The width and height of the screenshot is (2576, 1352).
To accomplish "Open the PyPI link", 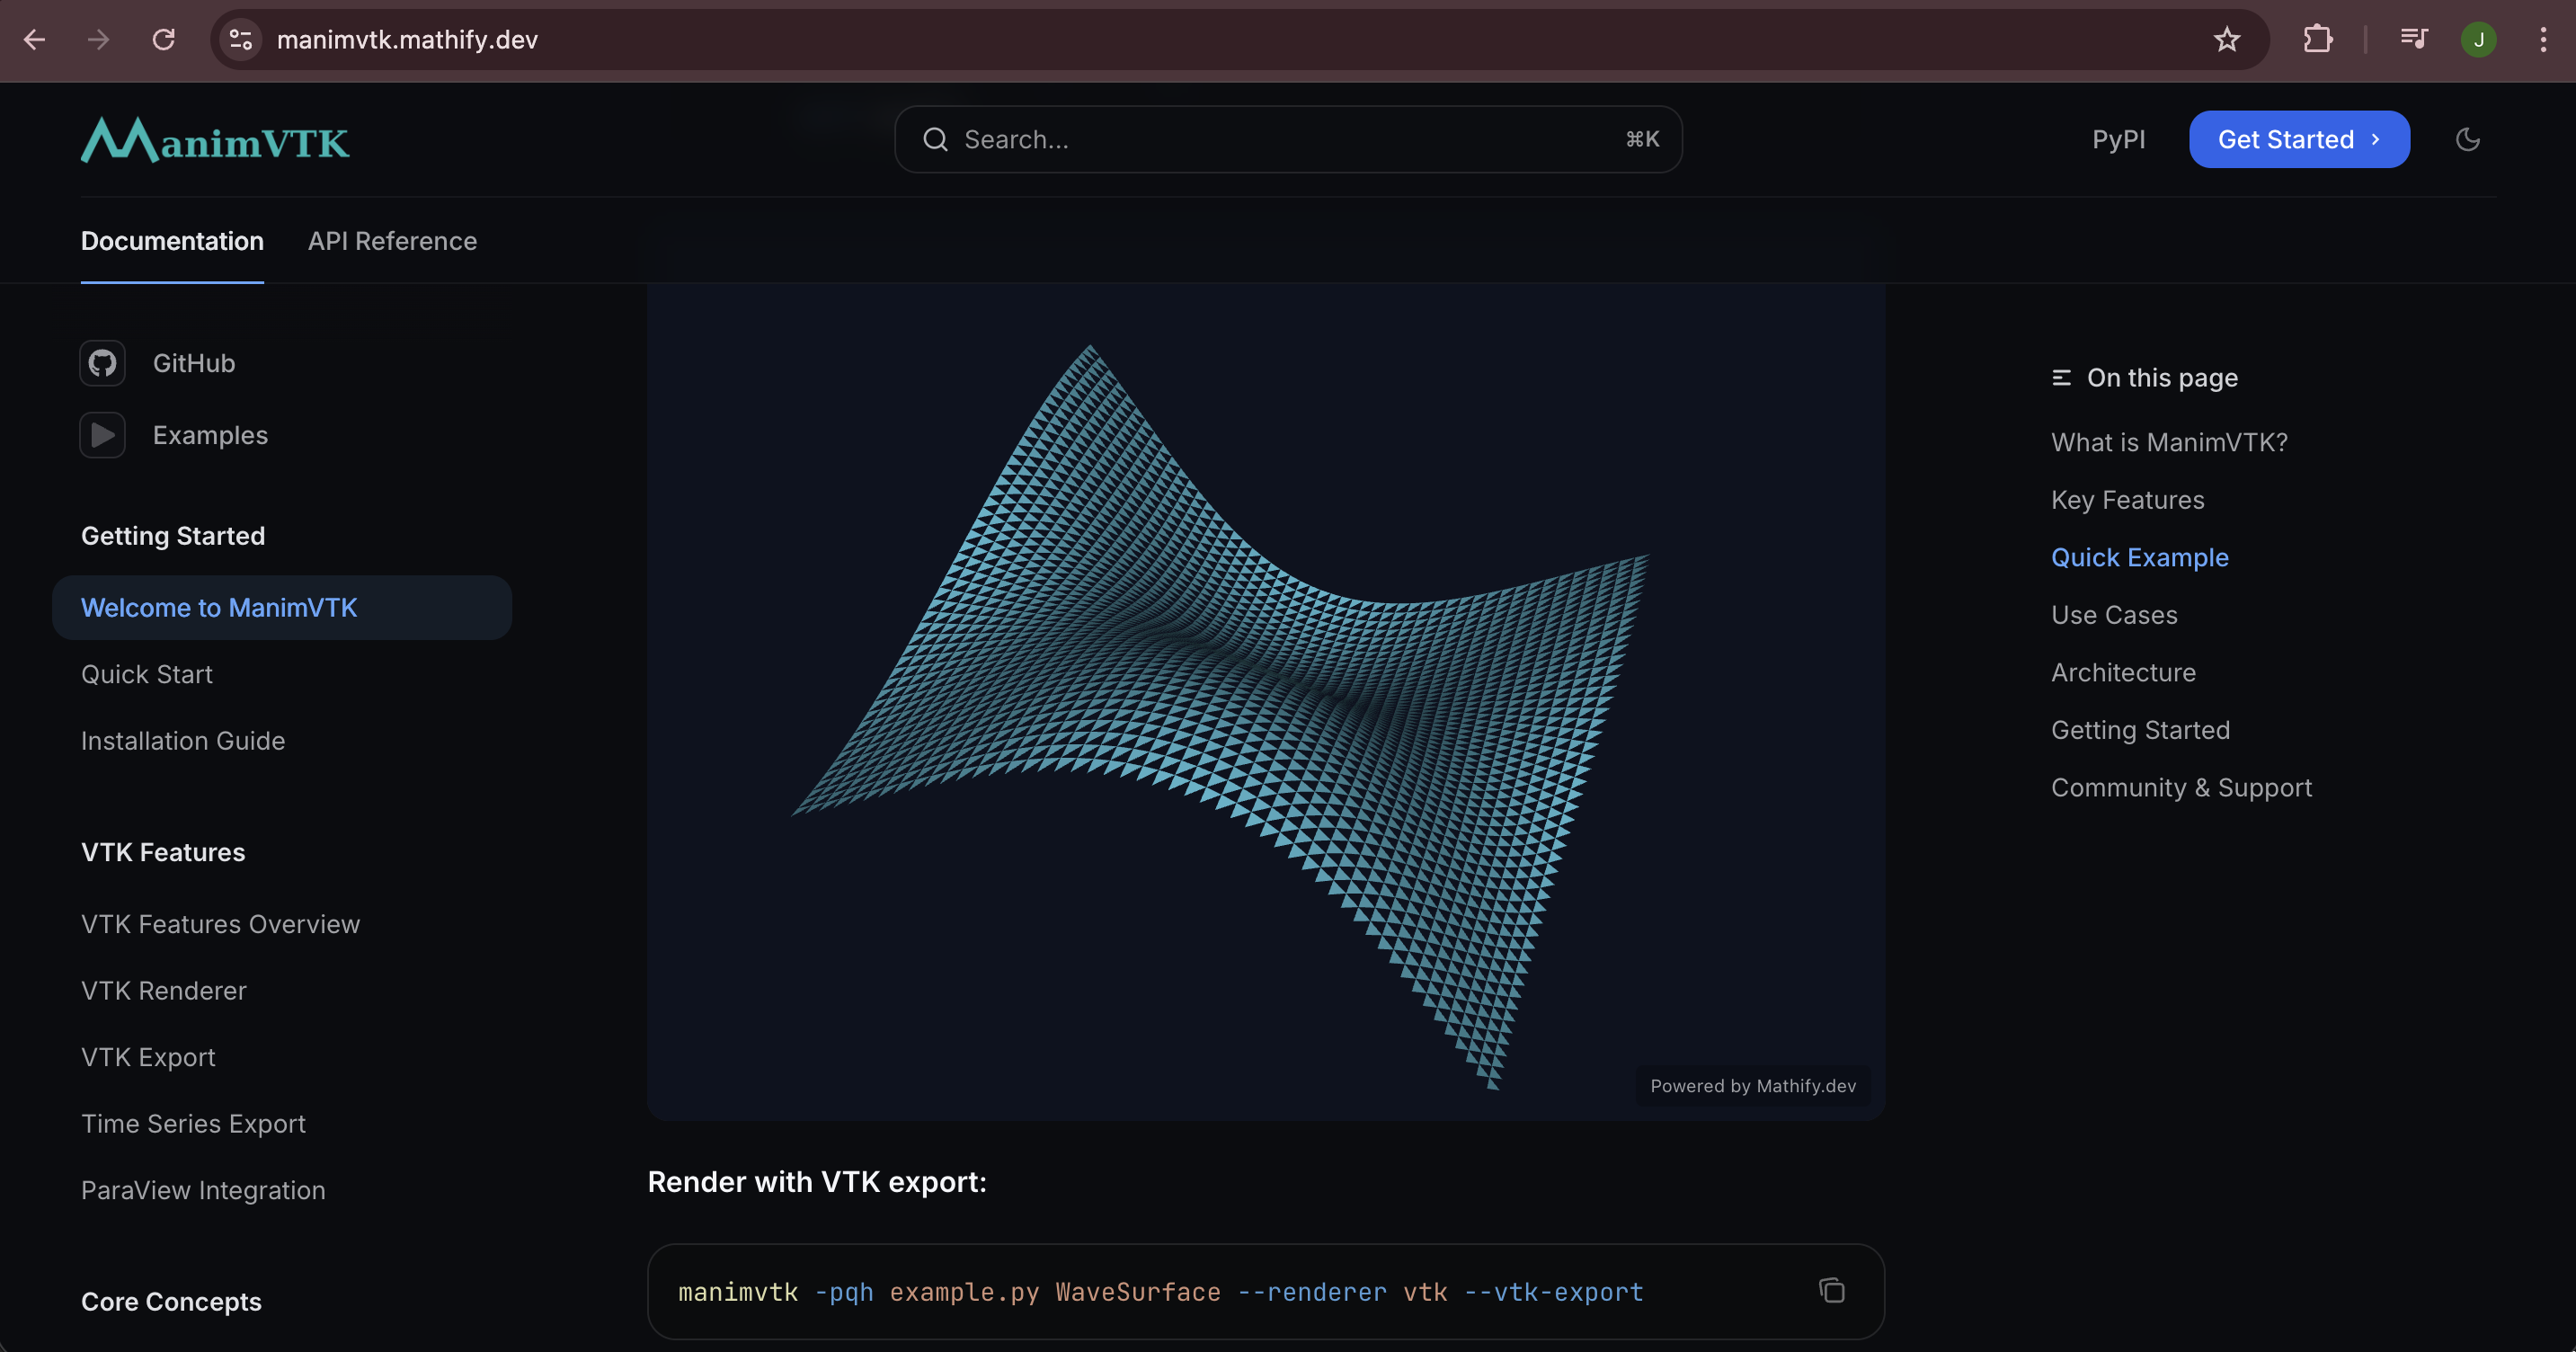I will point(2118,139).
